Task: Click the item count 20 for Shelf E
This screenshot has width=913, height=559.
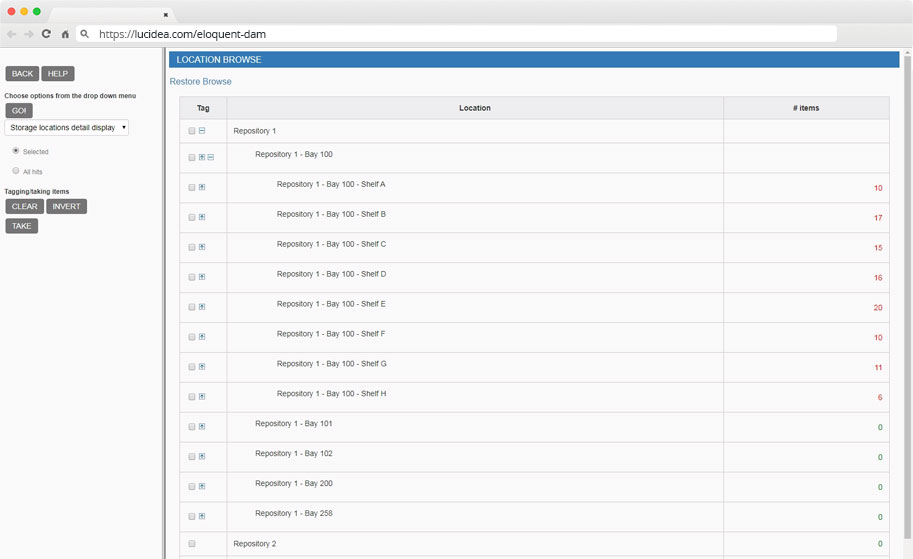Action: click(877, 307)
